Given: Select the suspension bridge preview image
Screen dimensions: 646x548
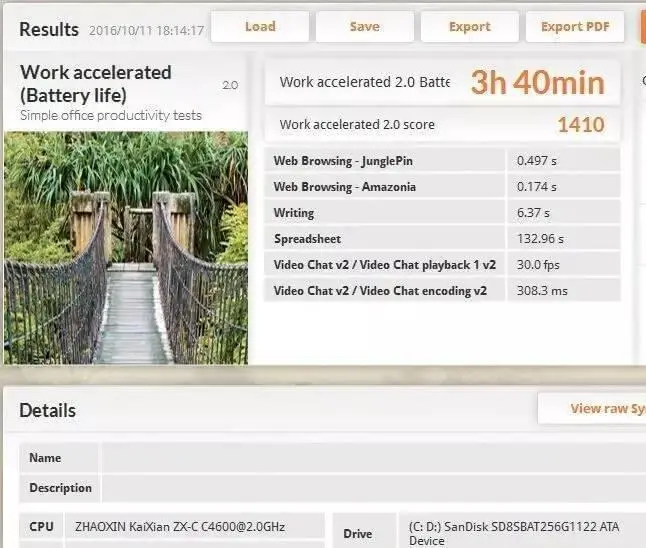Looking at the screenshot, I should pyautogui.click(x=126, y=248).
